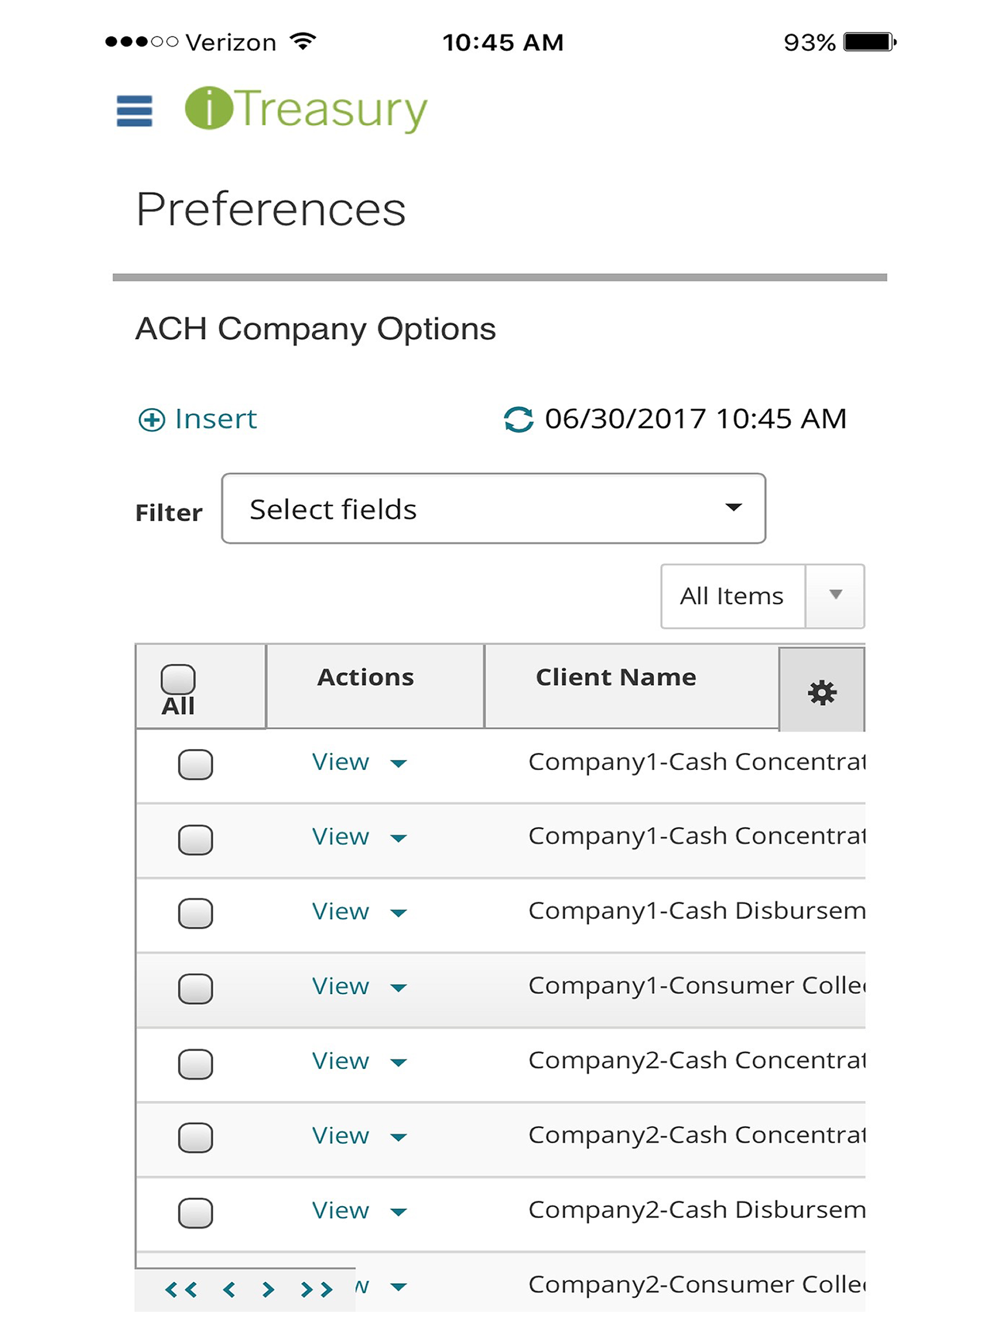Click the refresh icon beside the timestamp
This screenshot has height=1334, width=1000.
point(518,419)
